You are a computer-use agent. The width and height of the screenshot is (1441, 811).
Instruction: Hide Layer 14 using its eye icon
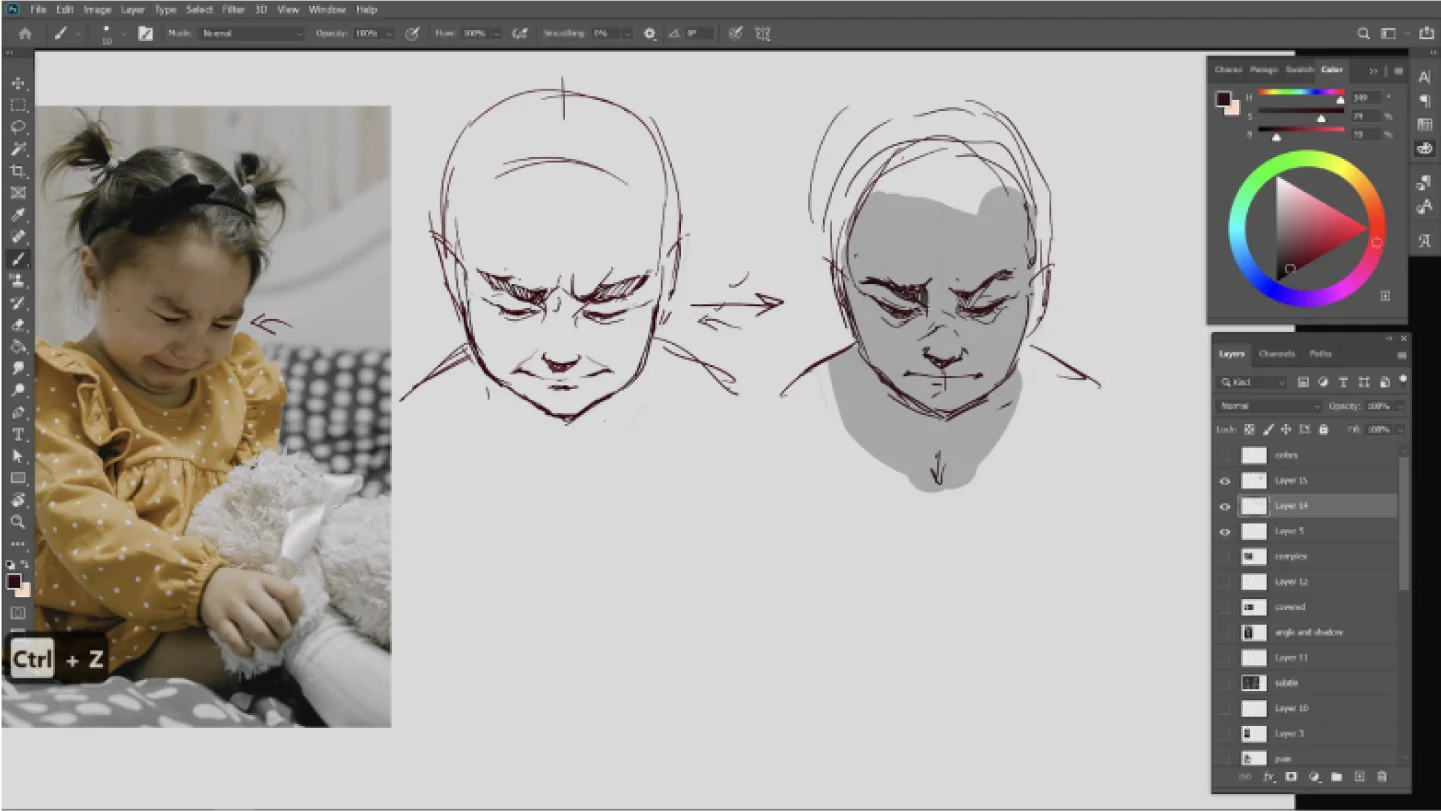point(1225,506)
